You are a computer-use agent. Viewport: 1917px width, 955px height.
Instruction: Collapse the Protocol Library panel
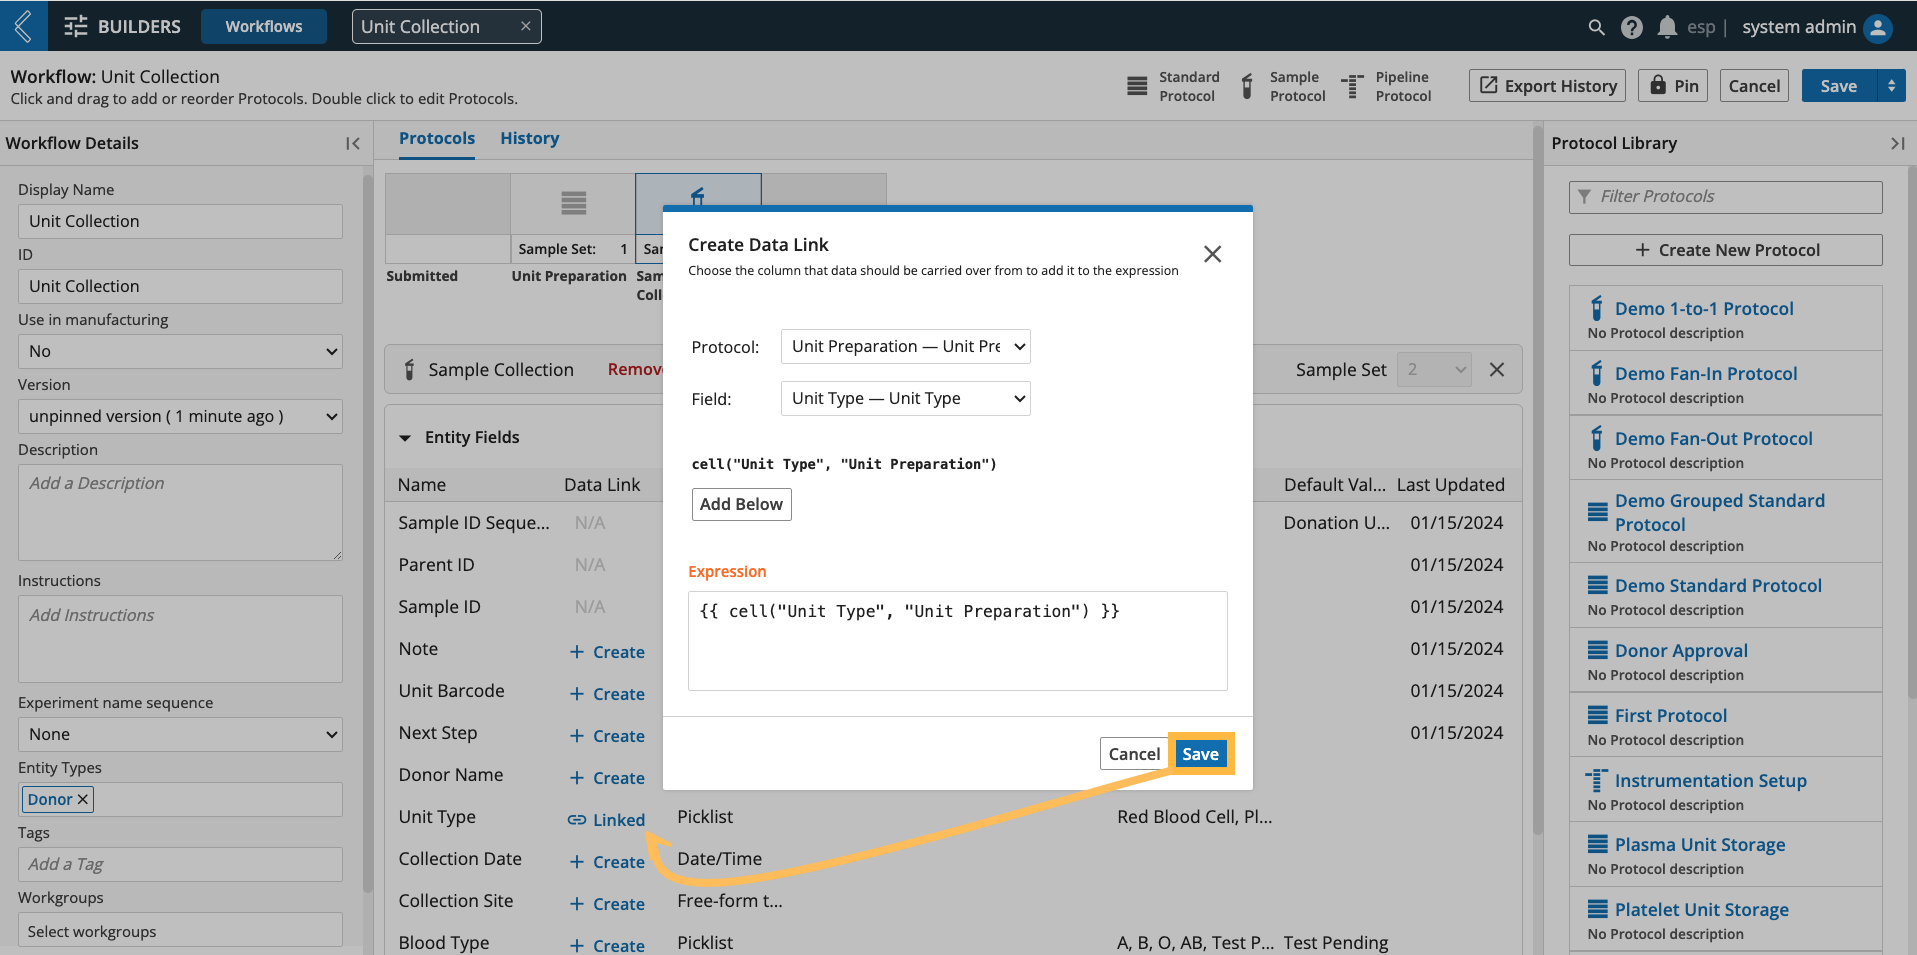point(1897,143)
